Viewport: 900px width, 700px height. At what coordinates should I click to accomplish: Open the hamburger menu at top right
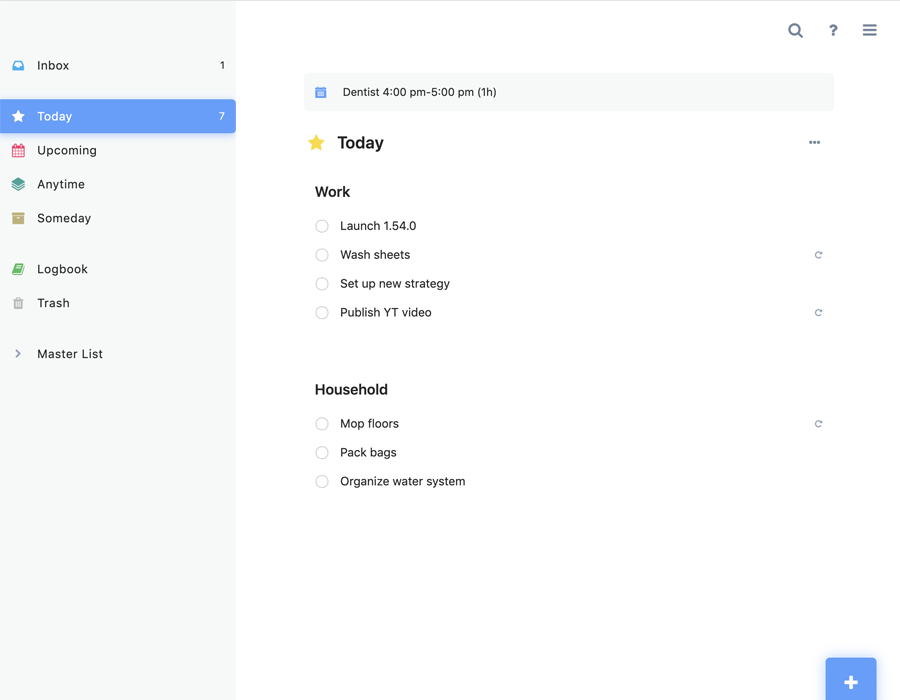869,30
